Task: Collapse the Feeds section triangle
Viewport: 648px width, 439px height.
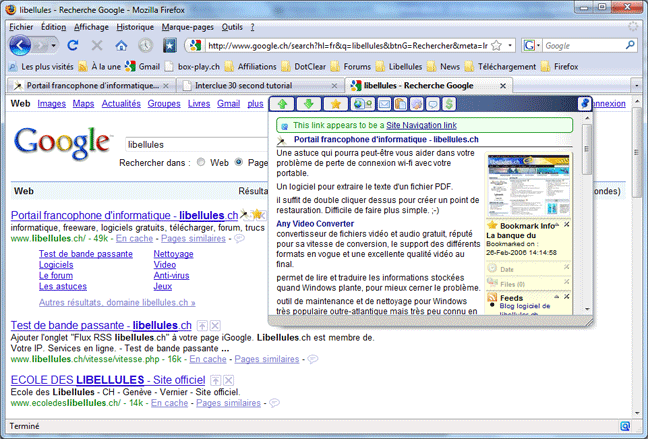Action: [557, 297]
